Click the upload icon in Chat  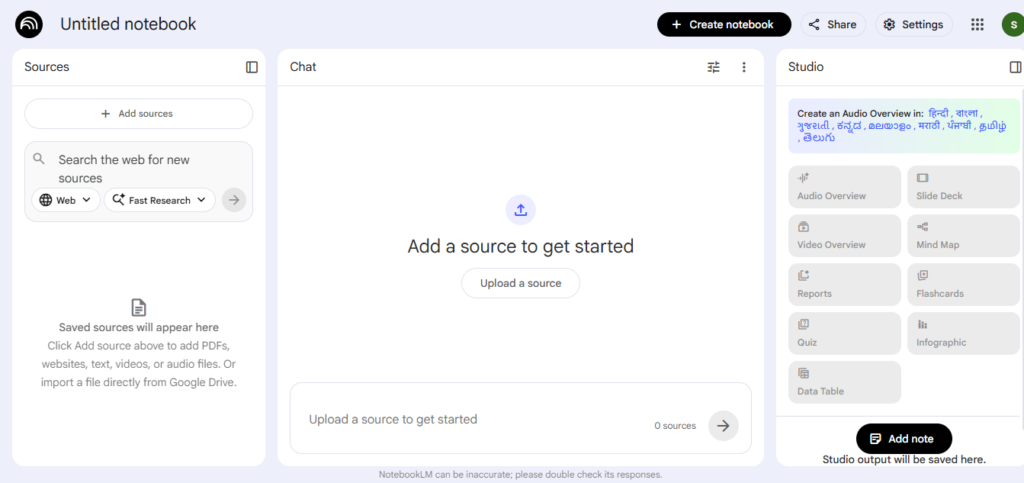pos(520,210)
